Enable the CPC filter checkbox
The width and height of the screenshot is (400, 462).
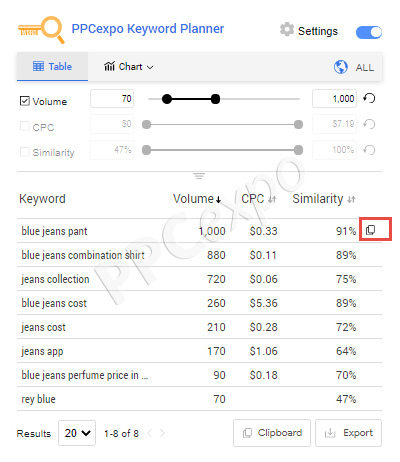coord(25,126)
